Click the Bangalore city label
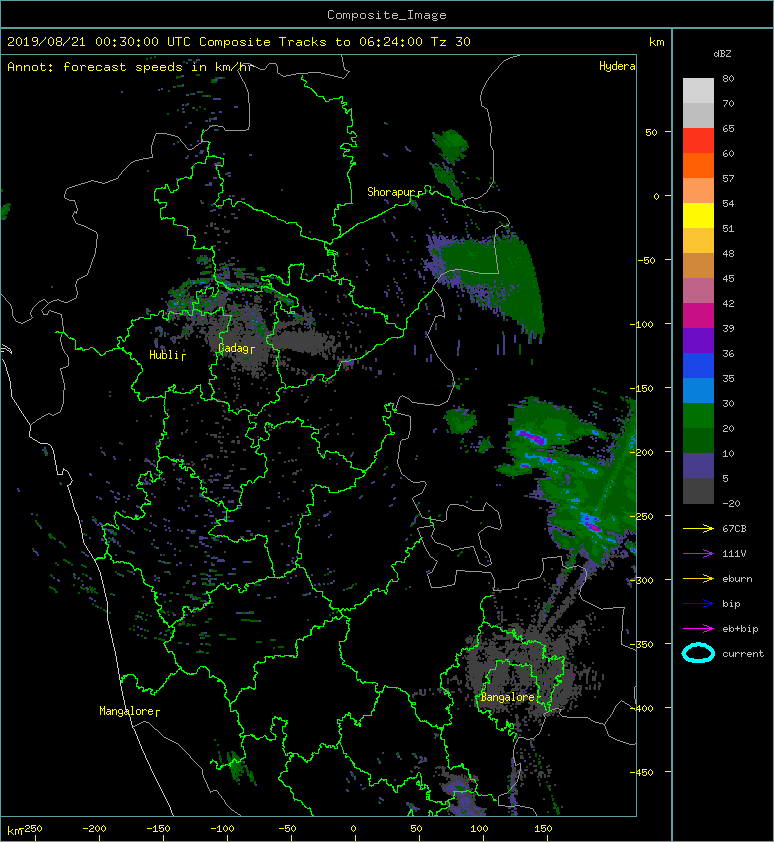 tap(509, 697)
